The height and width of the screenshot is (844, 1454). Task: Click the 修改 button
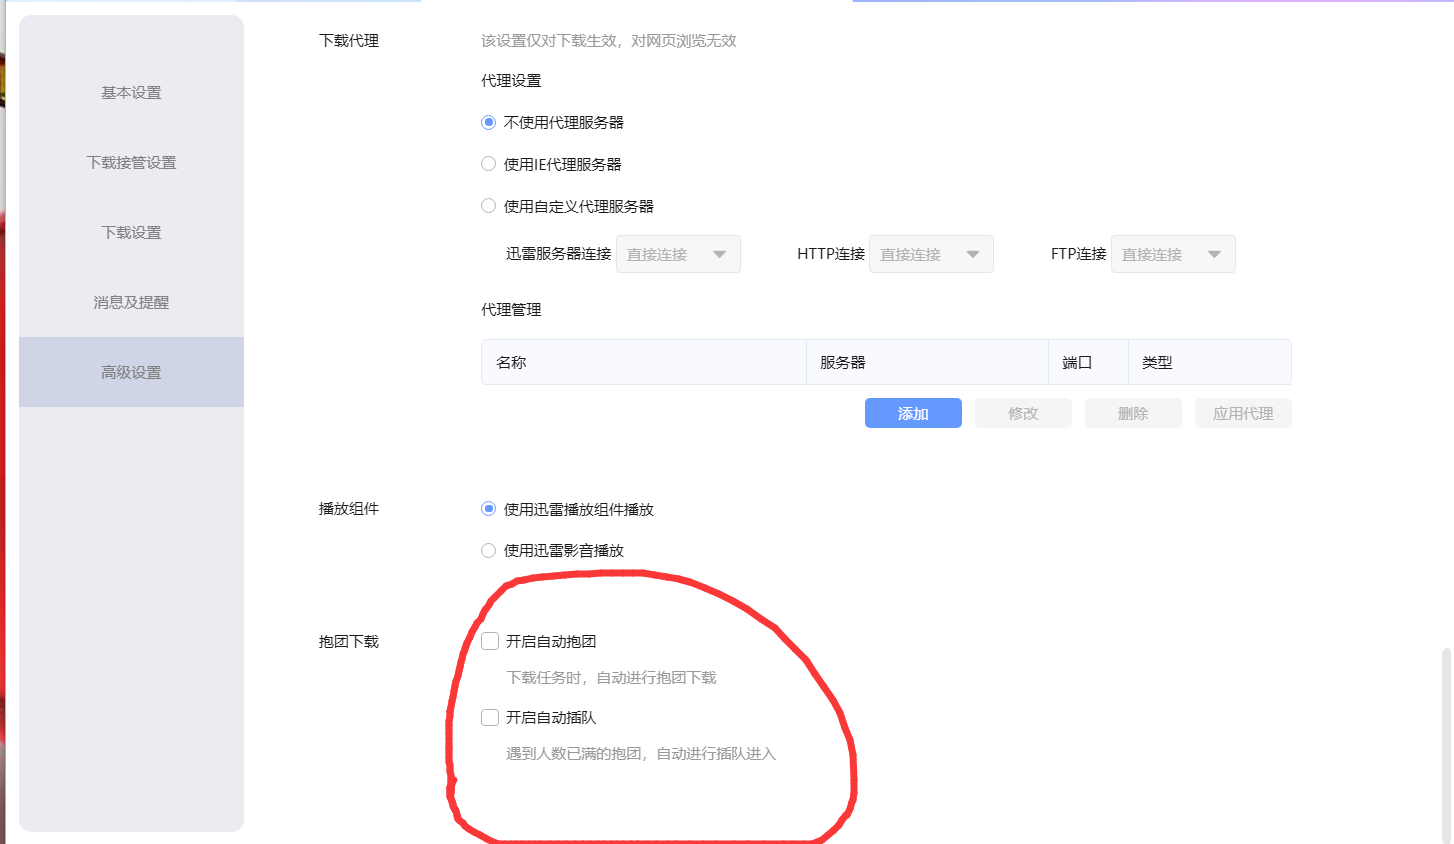pos(1022,412)
